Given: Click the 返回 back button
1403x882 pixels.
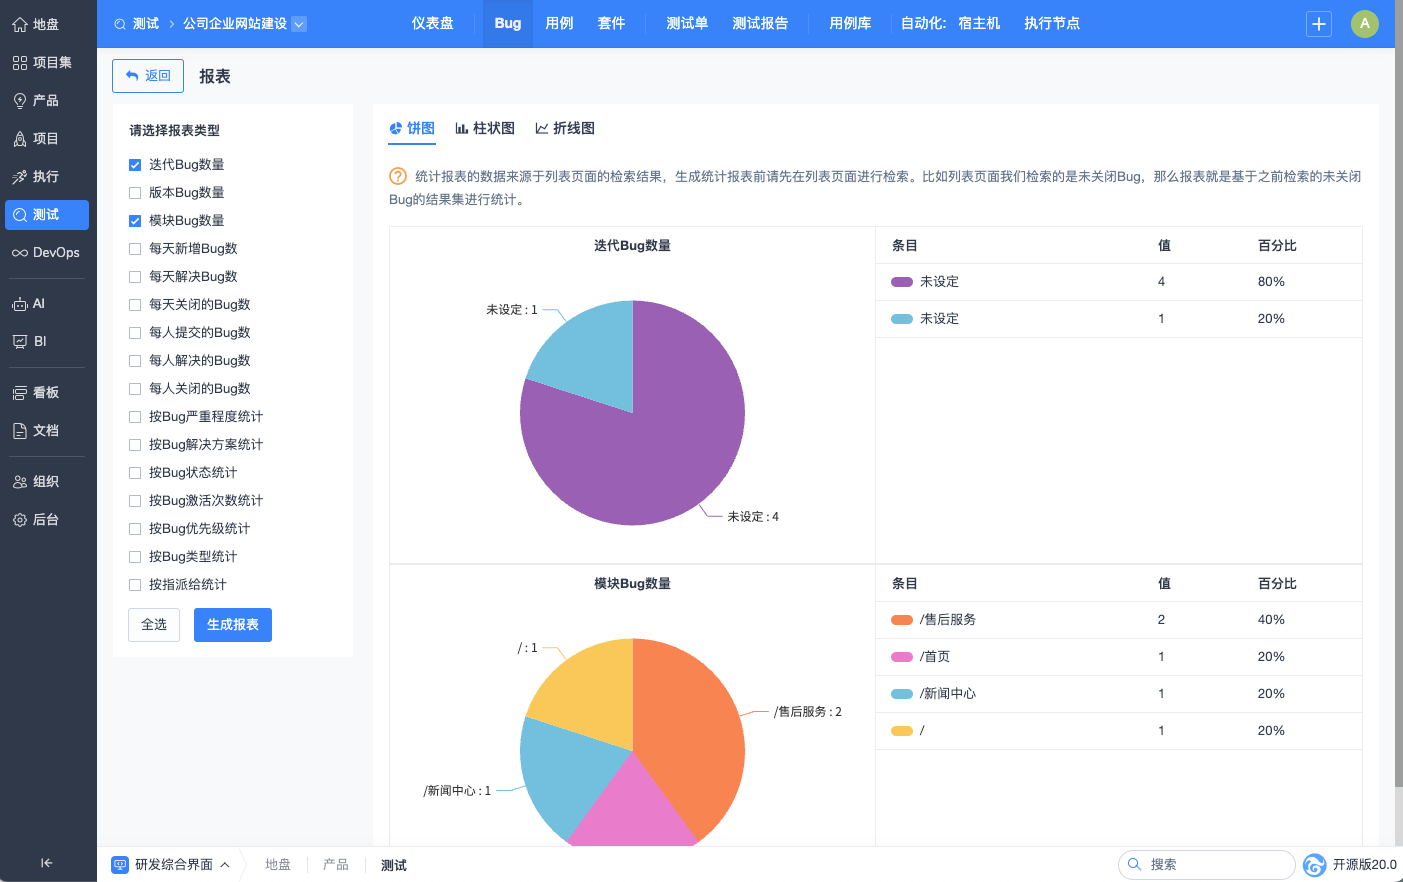Looking at the screenshot, I should 148,76.
